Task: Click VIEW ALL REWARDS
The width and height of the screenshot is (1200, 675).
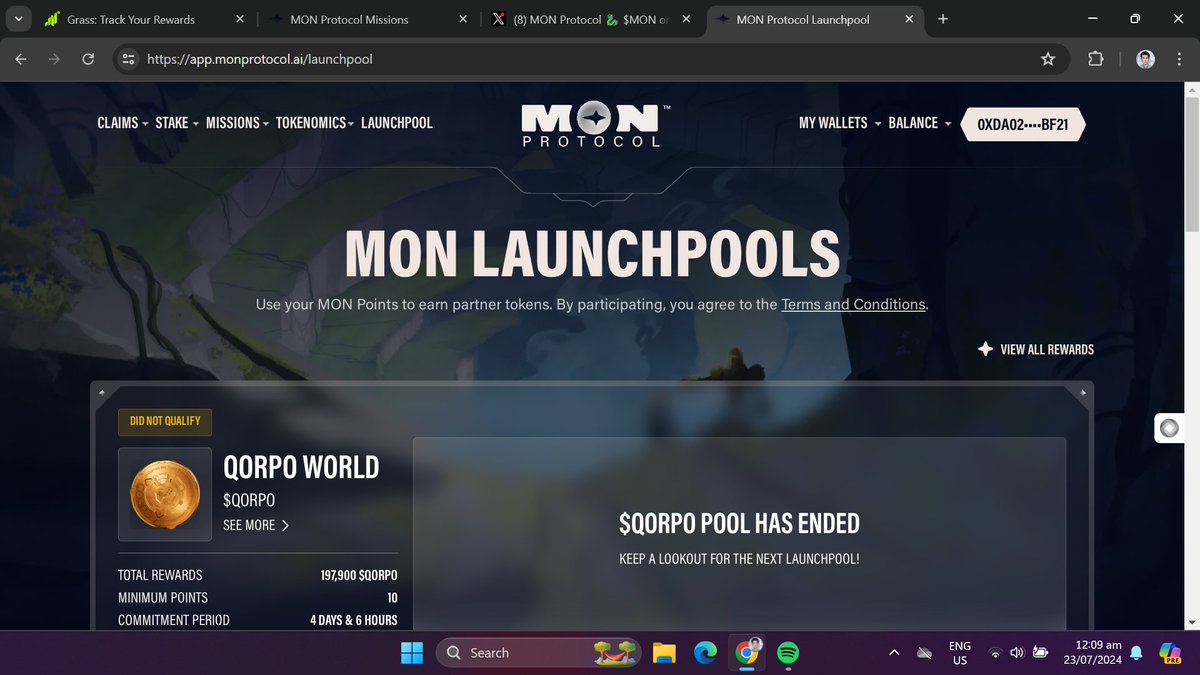Action: point(1047,349)
